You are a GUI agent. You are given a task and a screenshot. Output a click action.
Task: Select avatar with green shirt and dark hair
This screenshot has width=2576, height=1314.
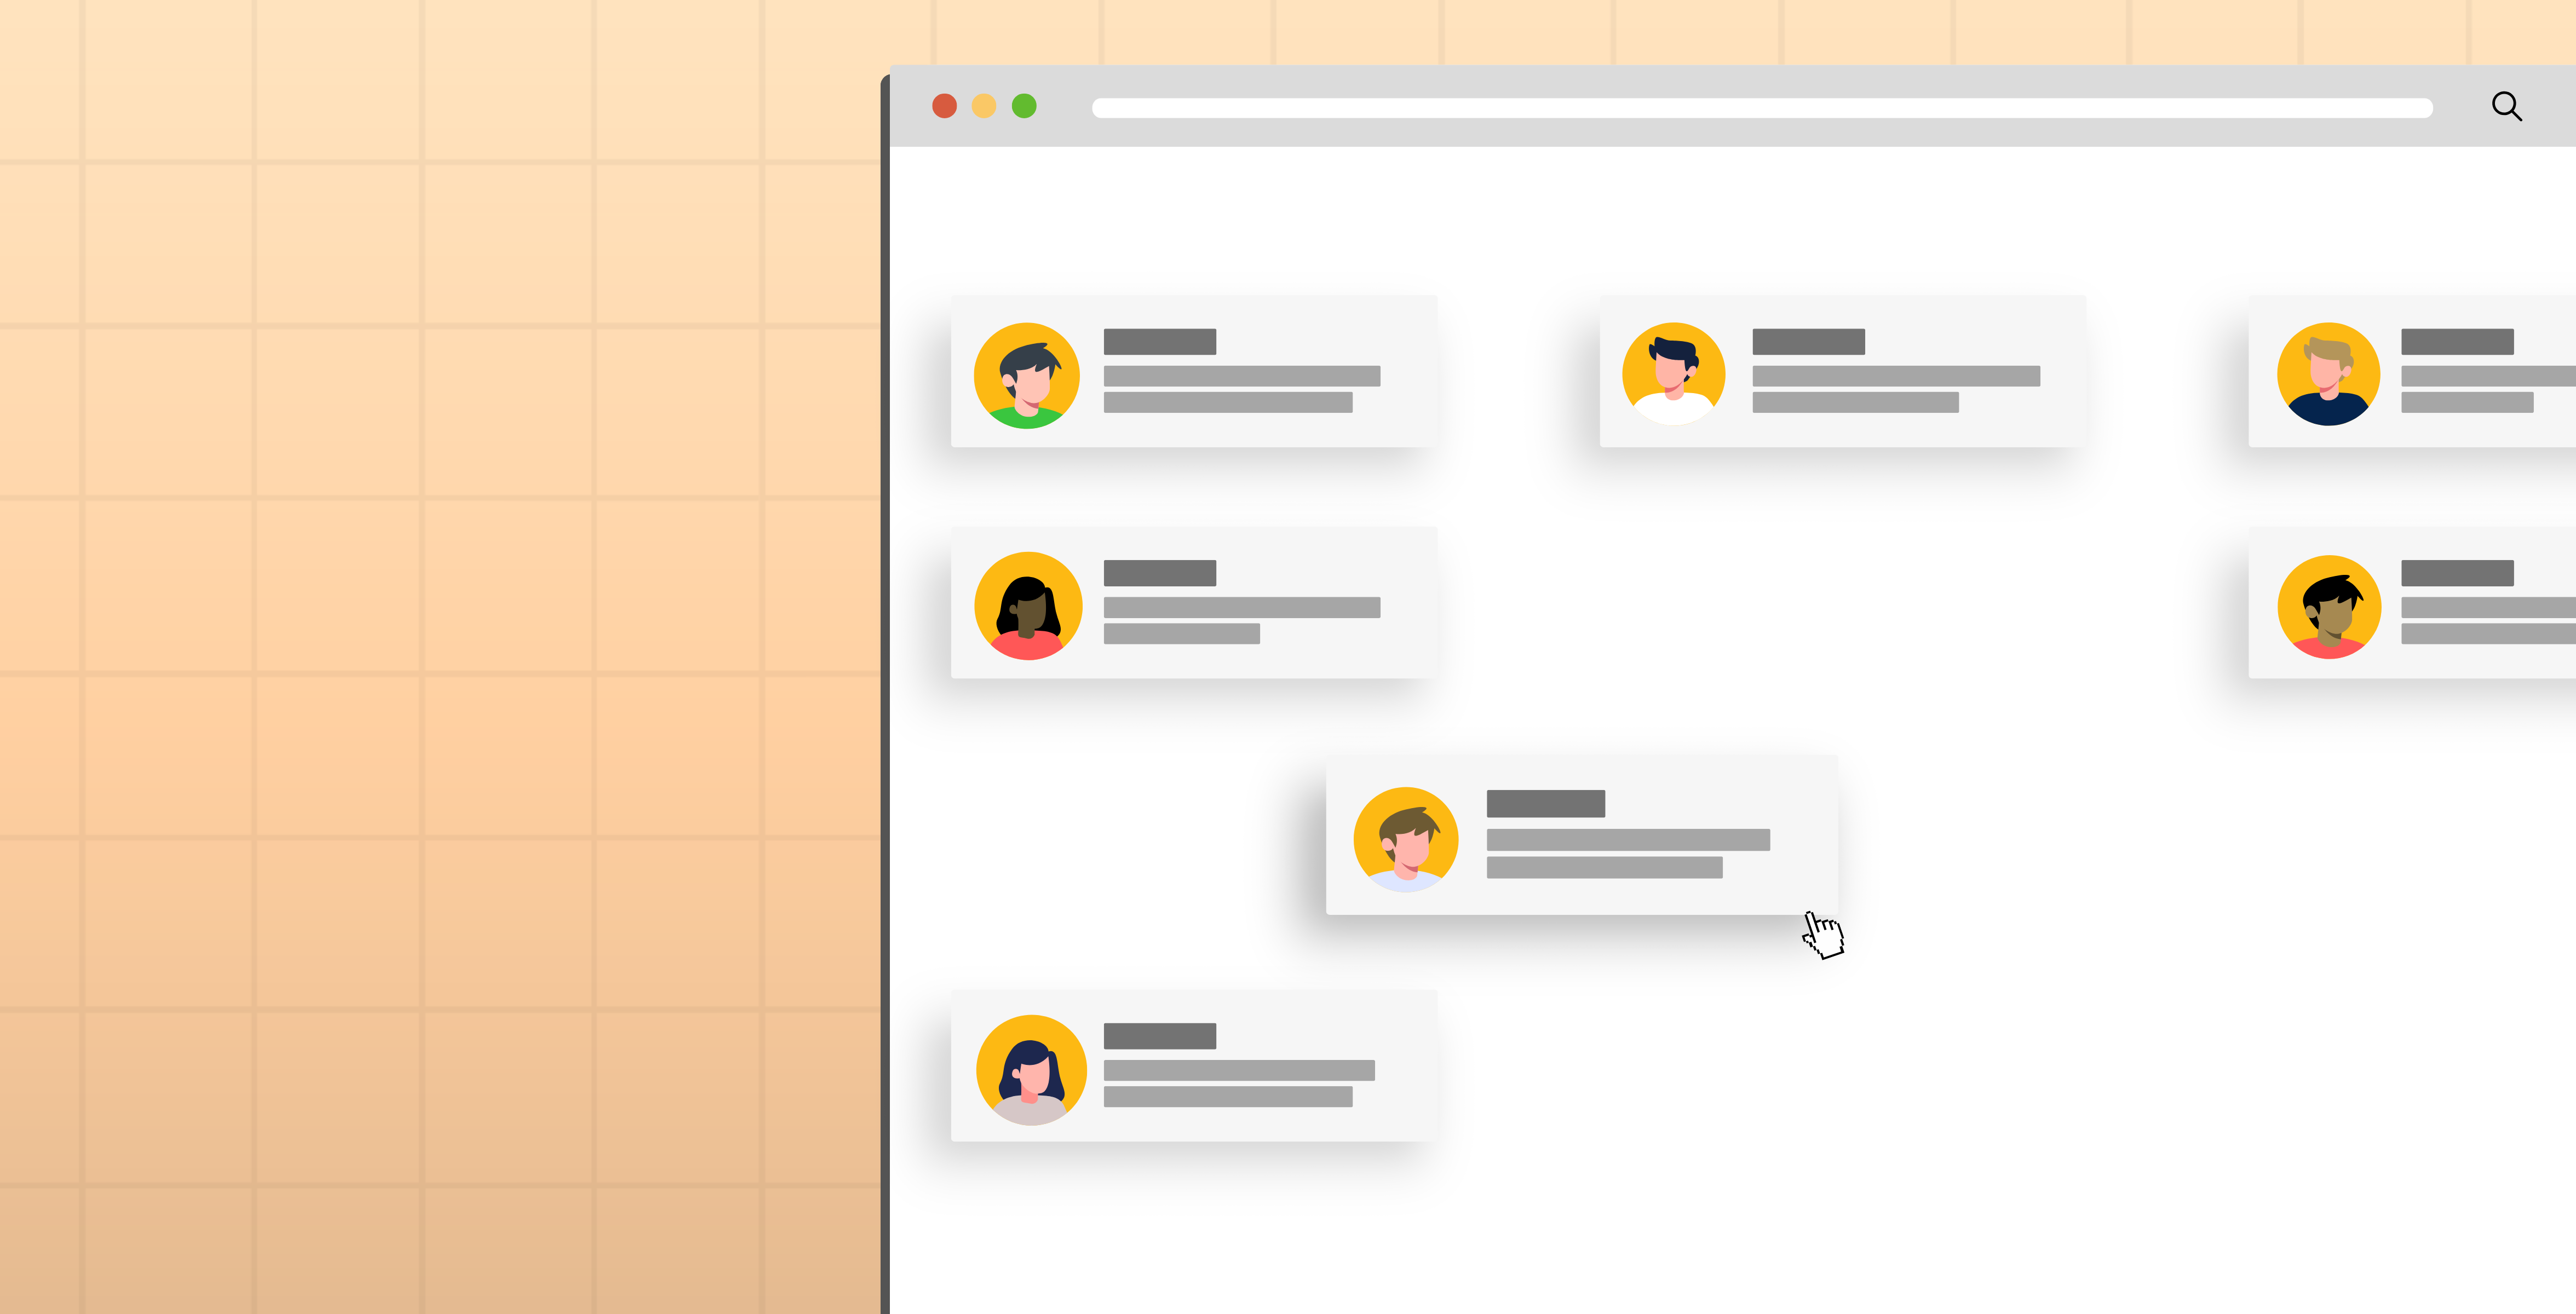(1027, 375)
